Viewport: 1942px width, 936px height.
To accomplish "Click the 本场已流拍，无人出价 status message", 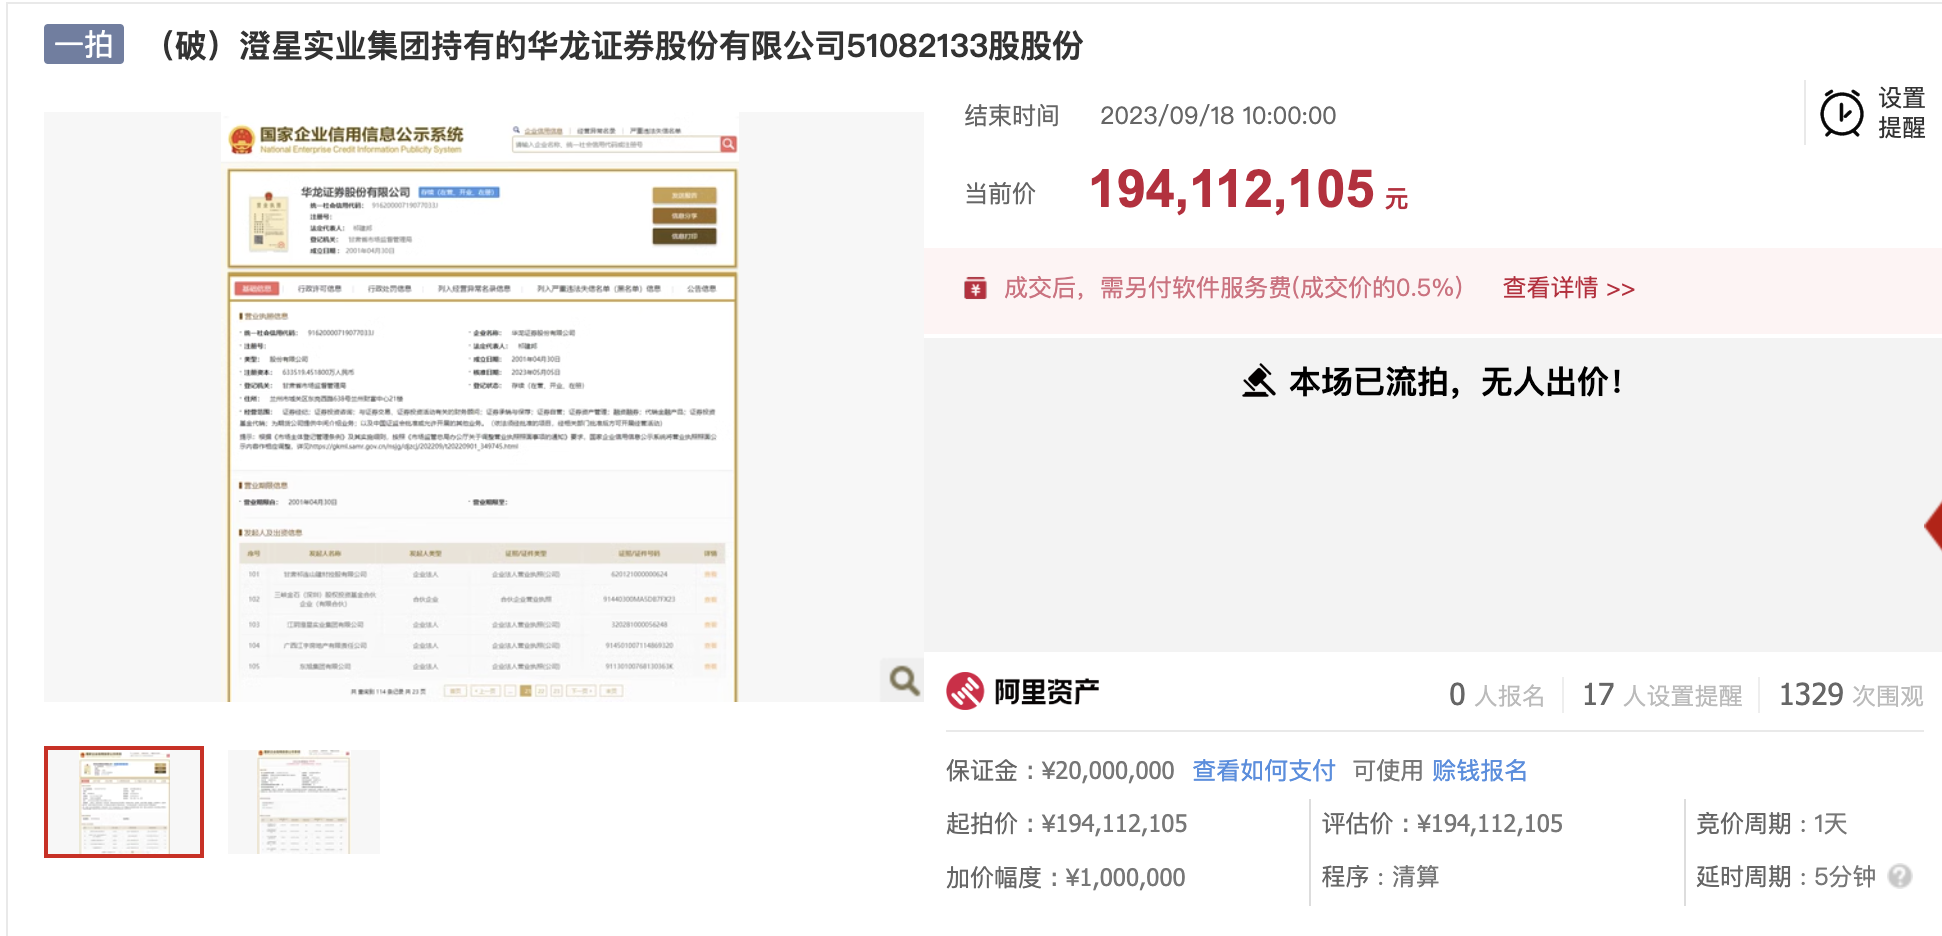I will point(1455,382).
